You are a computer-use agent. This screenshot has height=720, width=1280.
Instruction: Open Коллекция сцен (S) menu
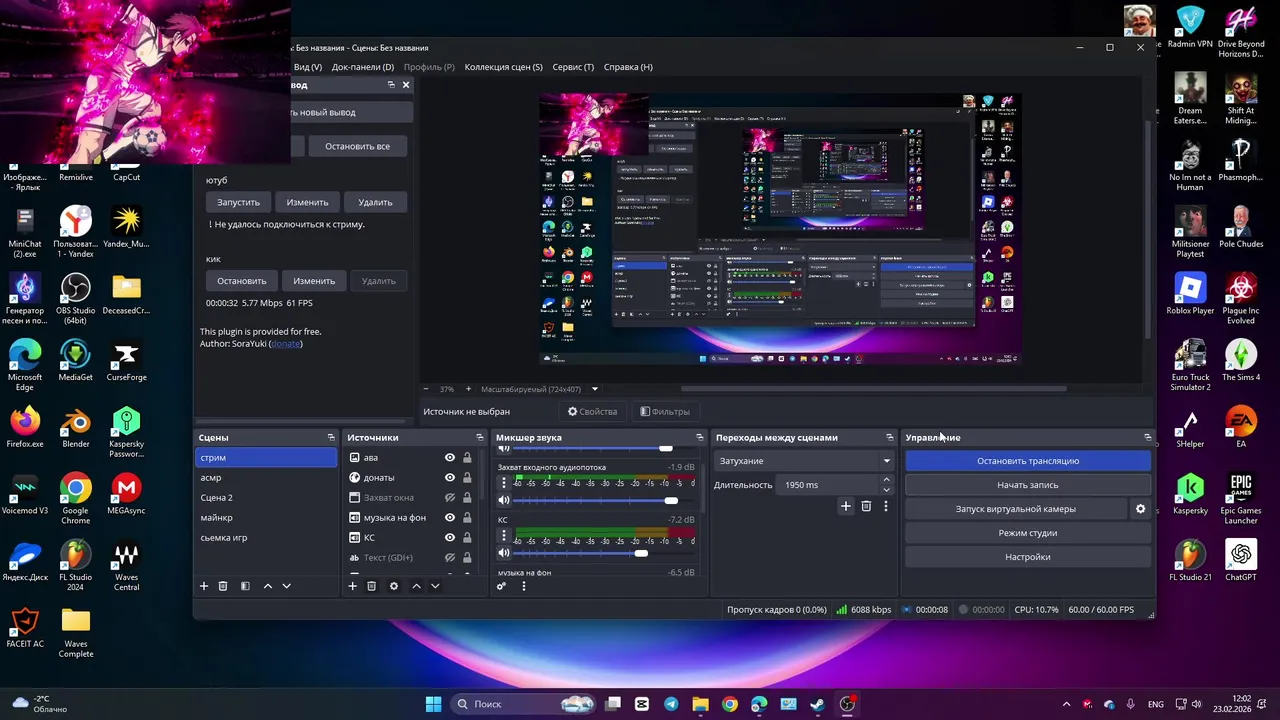(x=504, y=67)
